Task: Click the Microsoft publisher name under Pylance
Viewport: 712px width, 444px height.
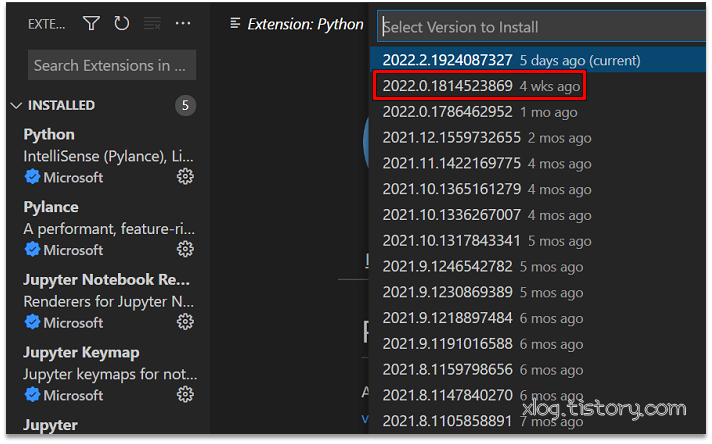Action: click(x=73, y=250)
